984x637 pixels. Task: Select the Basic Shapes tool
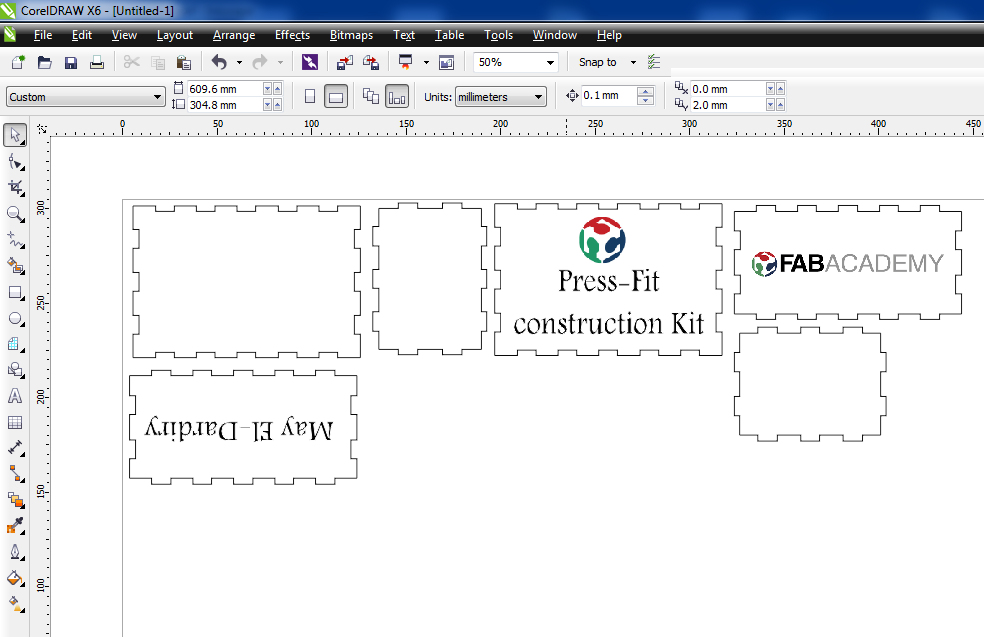15,370
